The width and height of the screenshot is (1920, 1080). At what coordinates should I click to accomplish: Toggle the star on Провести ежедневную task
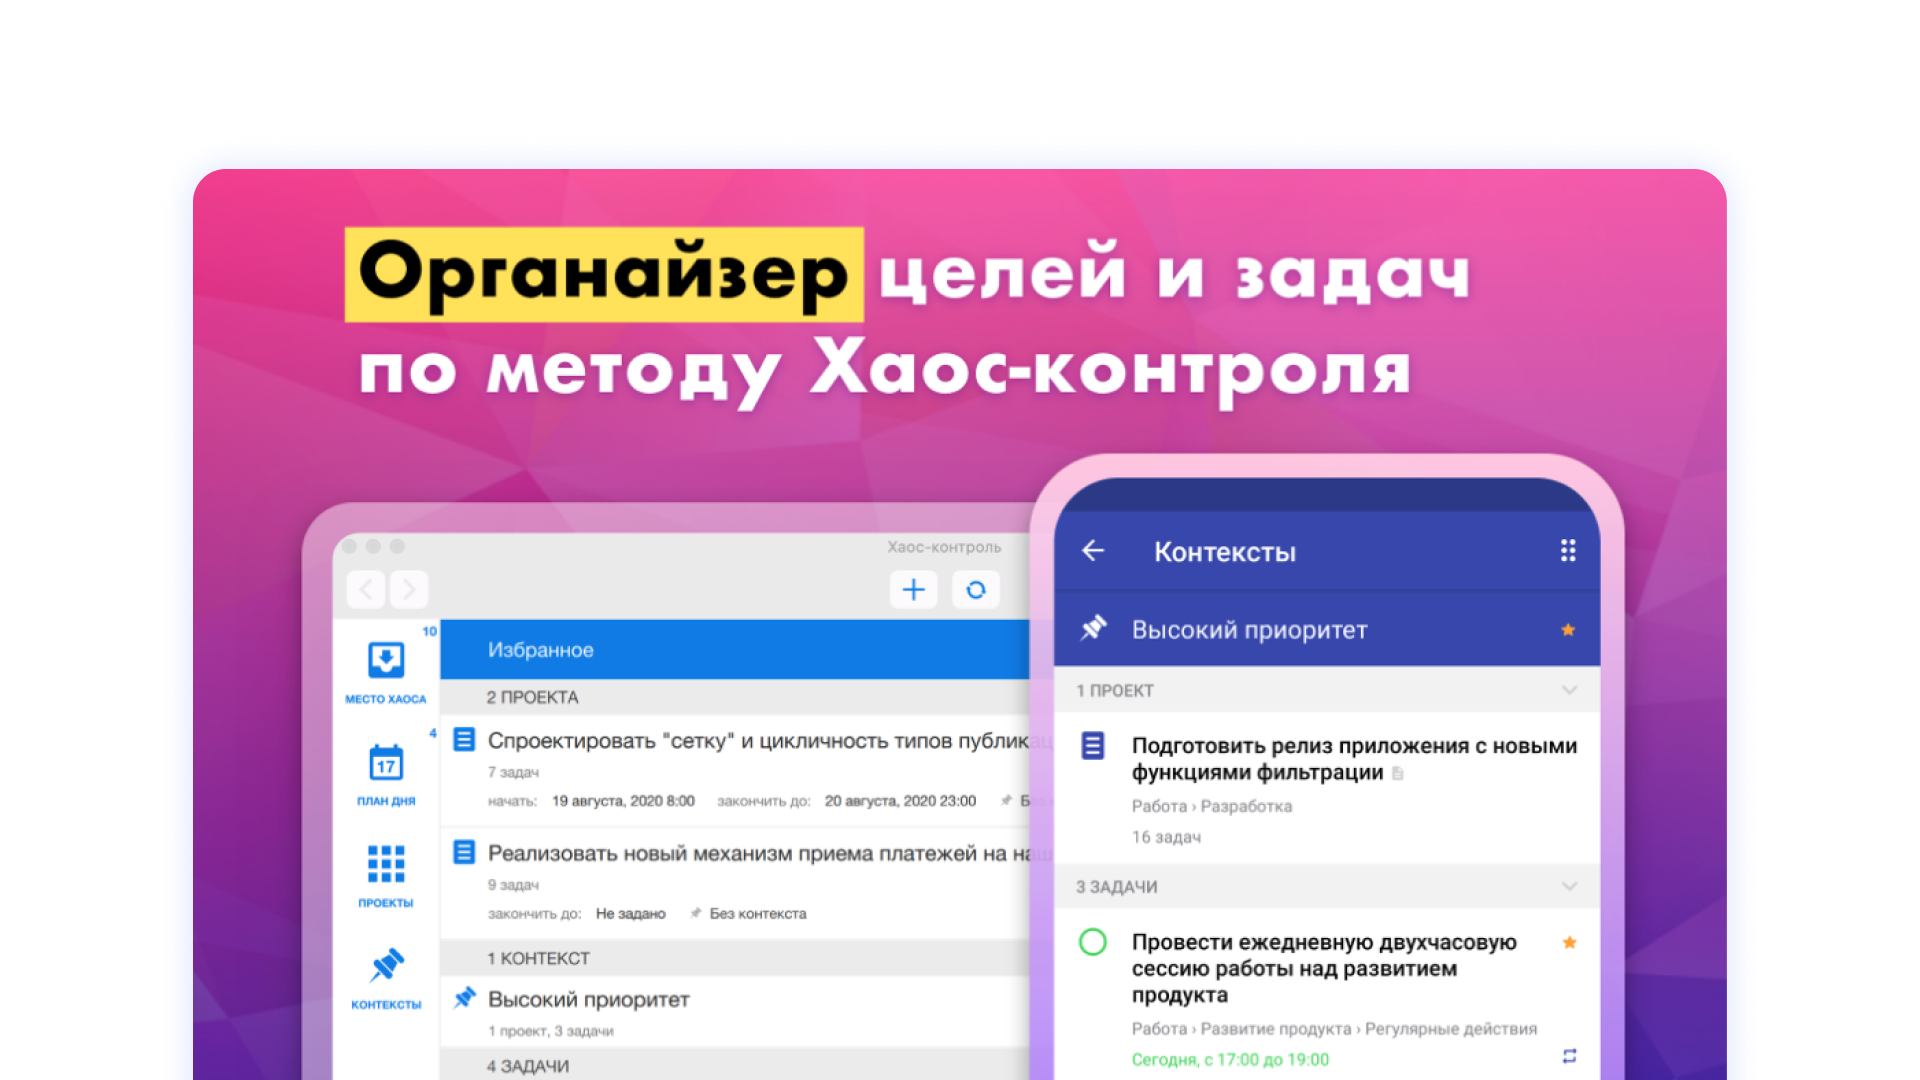click(1569, 942)
